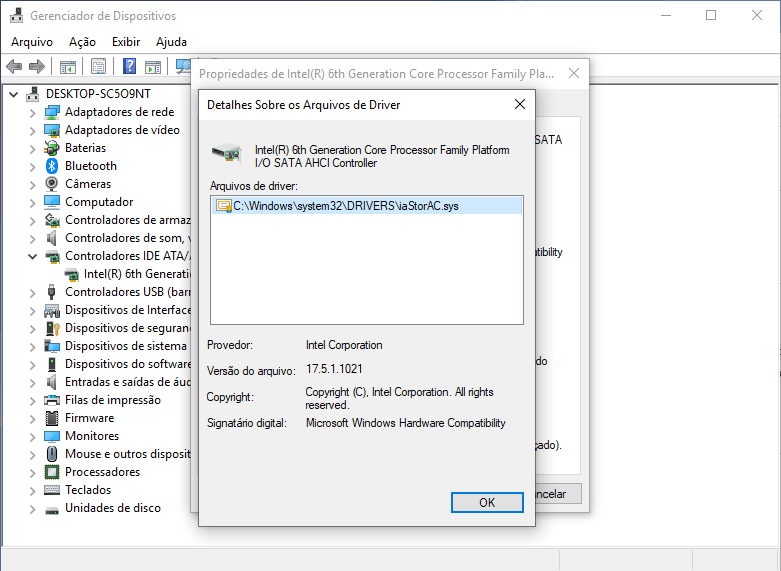Select the Entradas e saídas de áudio item
This screenshot has height=571, width=781.
point(128,382)
